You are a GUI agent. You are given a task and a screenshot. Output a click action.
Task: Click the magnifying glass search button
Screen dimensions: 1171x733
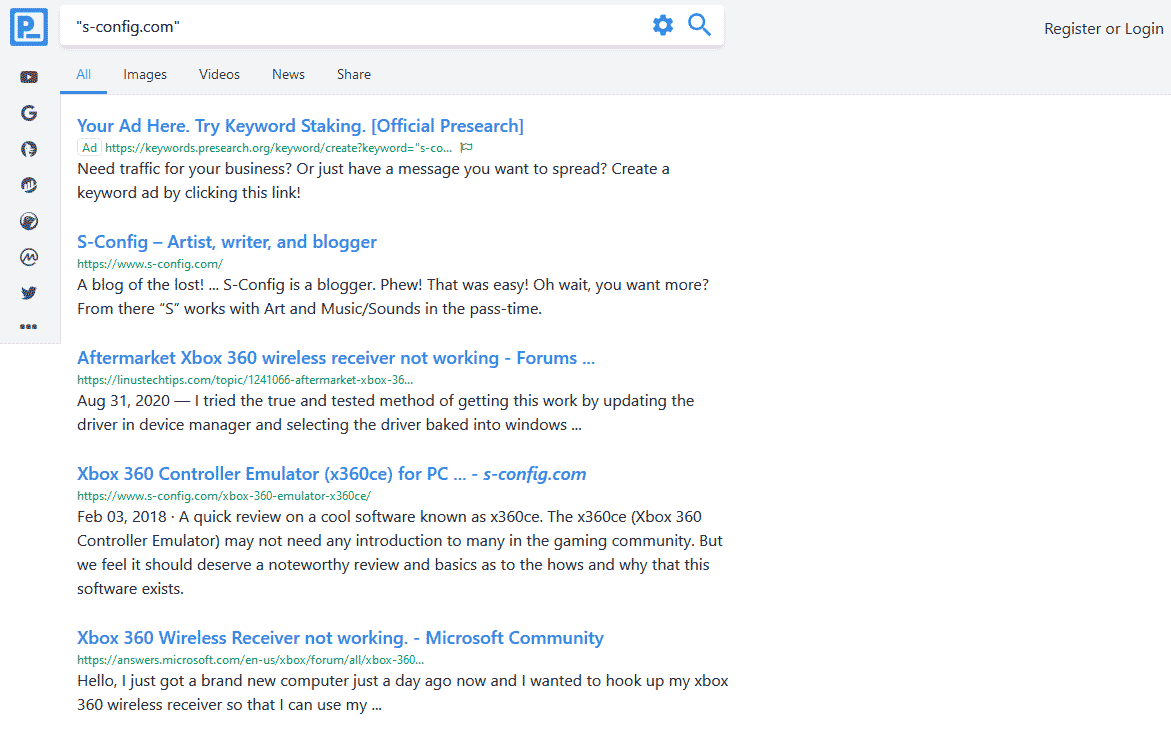click(700, 25)
